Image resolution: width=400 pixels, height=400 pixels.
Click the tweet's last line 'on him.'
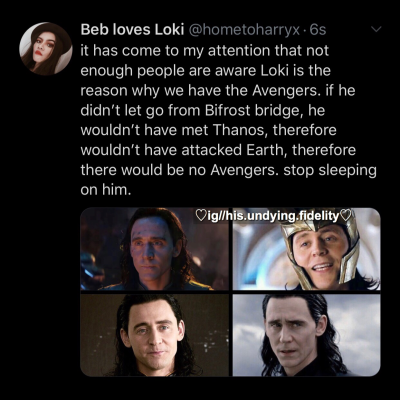click(104, 190)
